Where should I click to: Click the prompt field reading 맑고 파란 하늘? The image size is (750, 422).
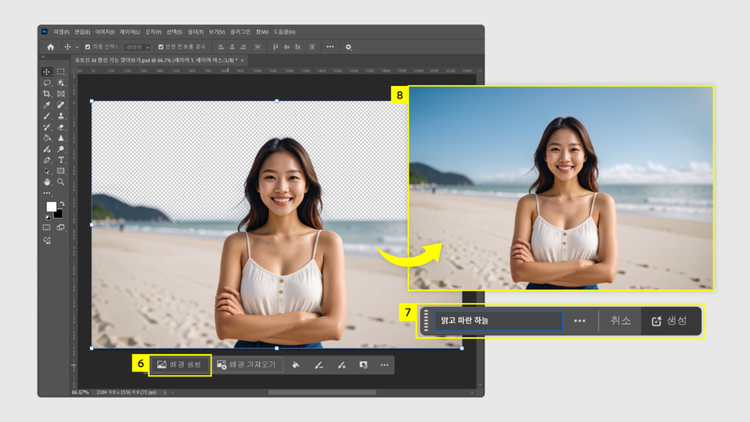click(x=498, y=321)
